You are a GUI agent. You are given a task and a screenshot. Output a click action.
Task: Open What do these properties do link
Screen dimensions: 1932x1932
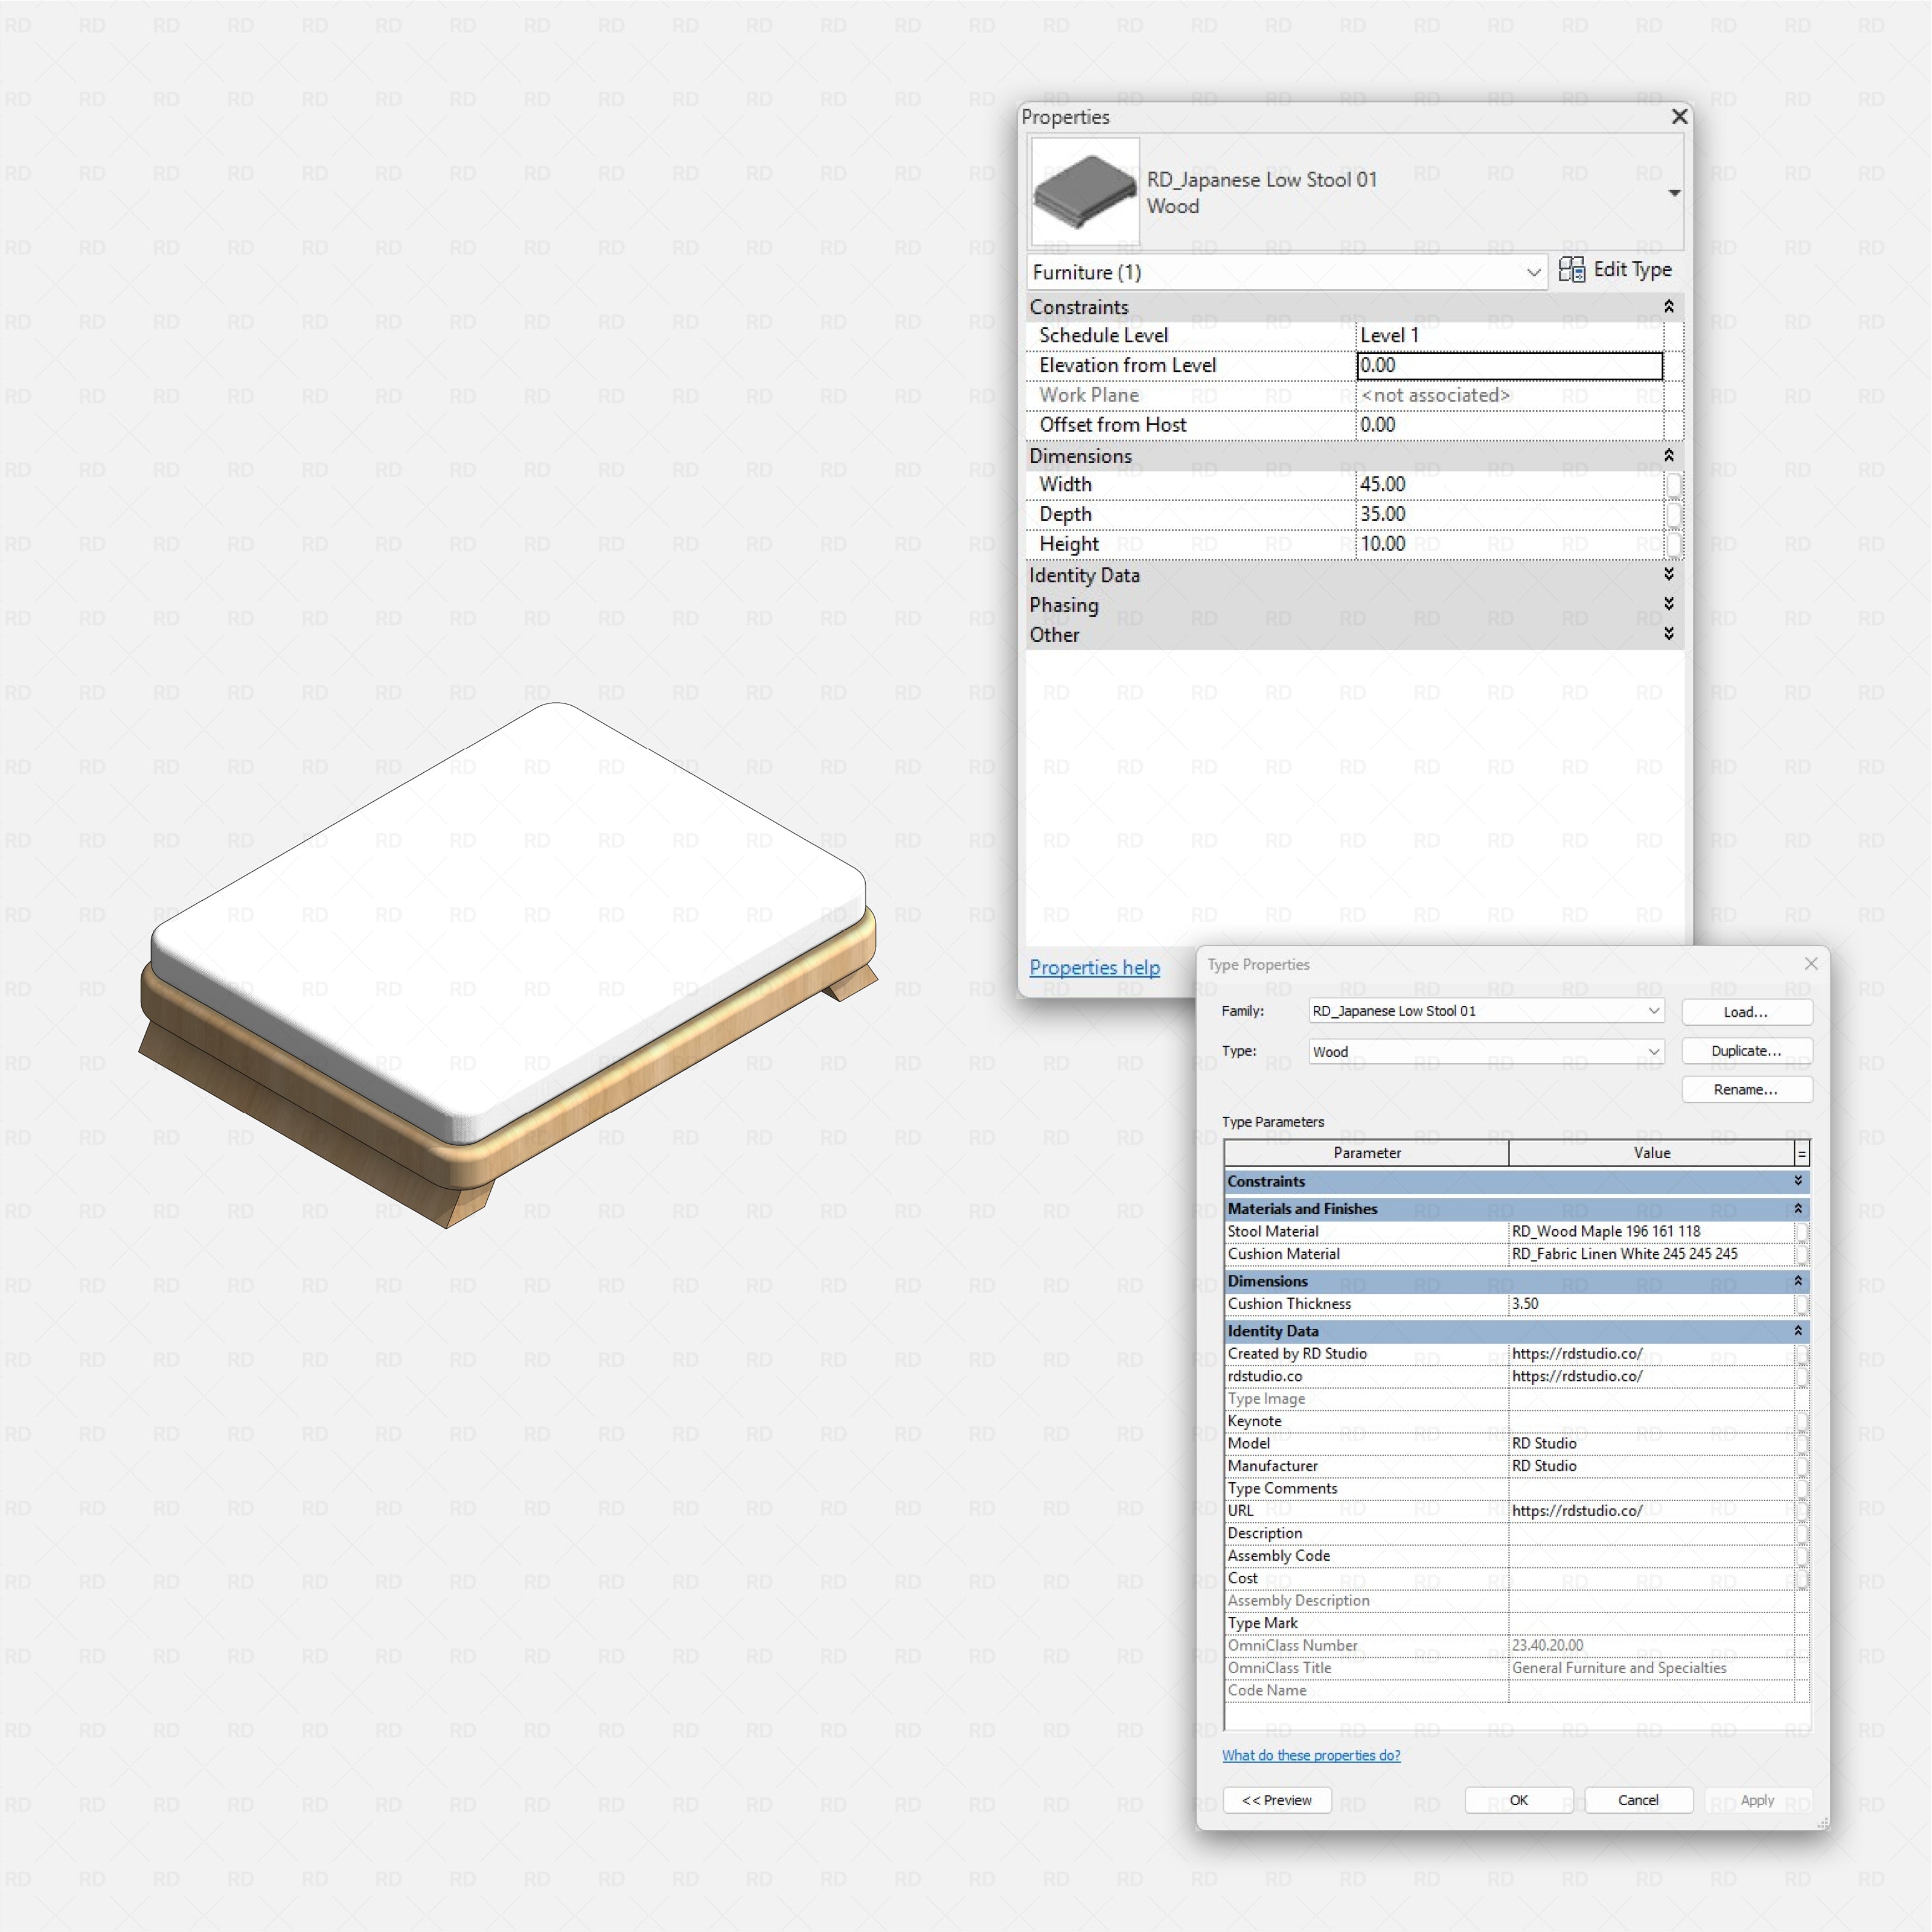(x=1311, y=1756)
